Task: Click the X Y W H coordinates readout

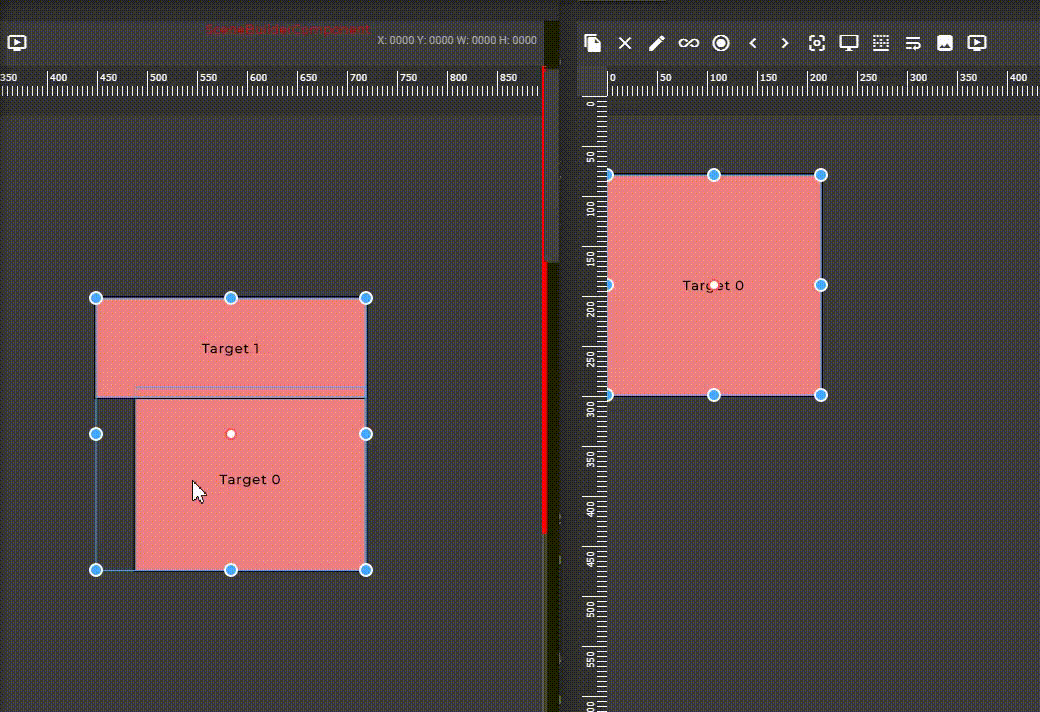Action: (457, 40)
